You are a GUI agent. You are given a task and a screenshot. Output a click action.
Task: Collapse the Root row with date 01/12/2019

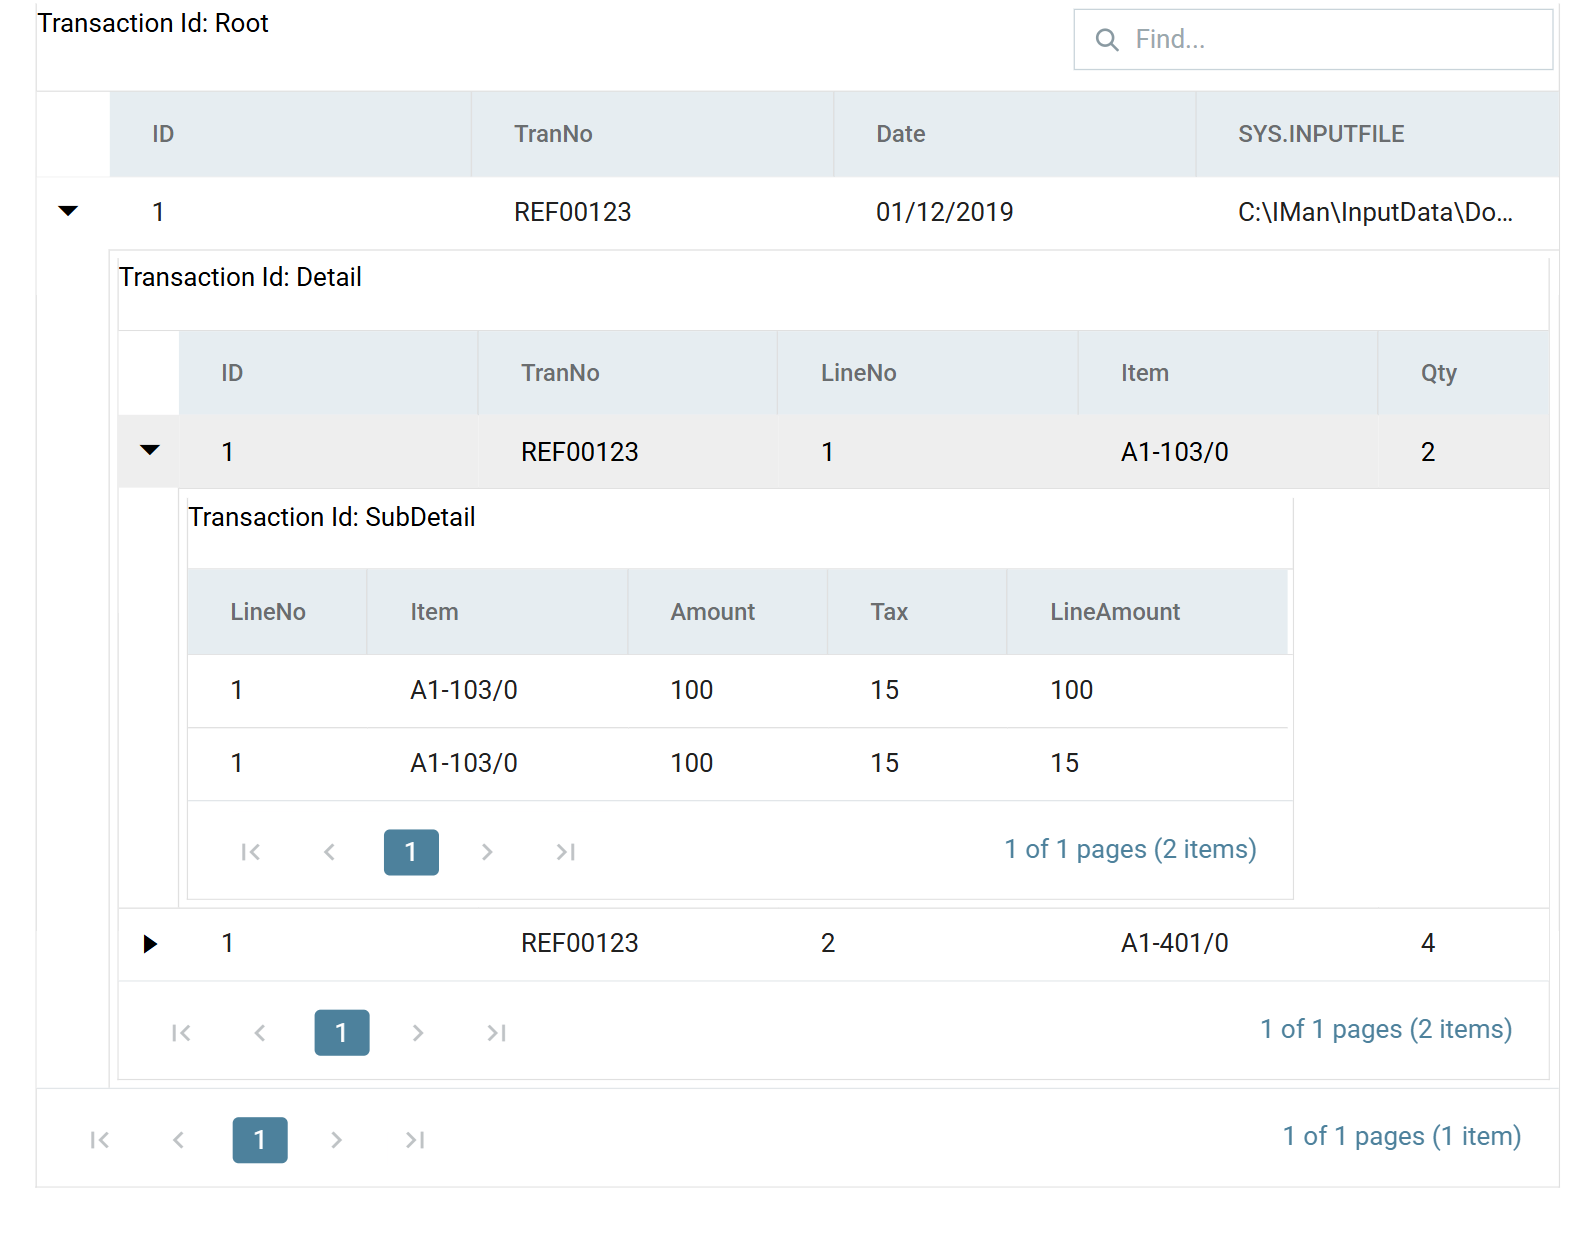click(68, 211)
